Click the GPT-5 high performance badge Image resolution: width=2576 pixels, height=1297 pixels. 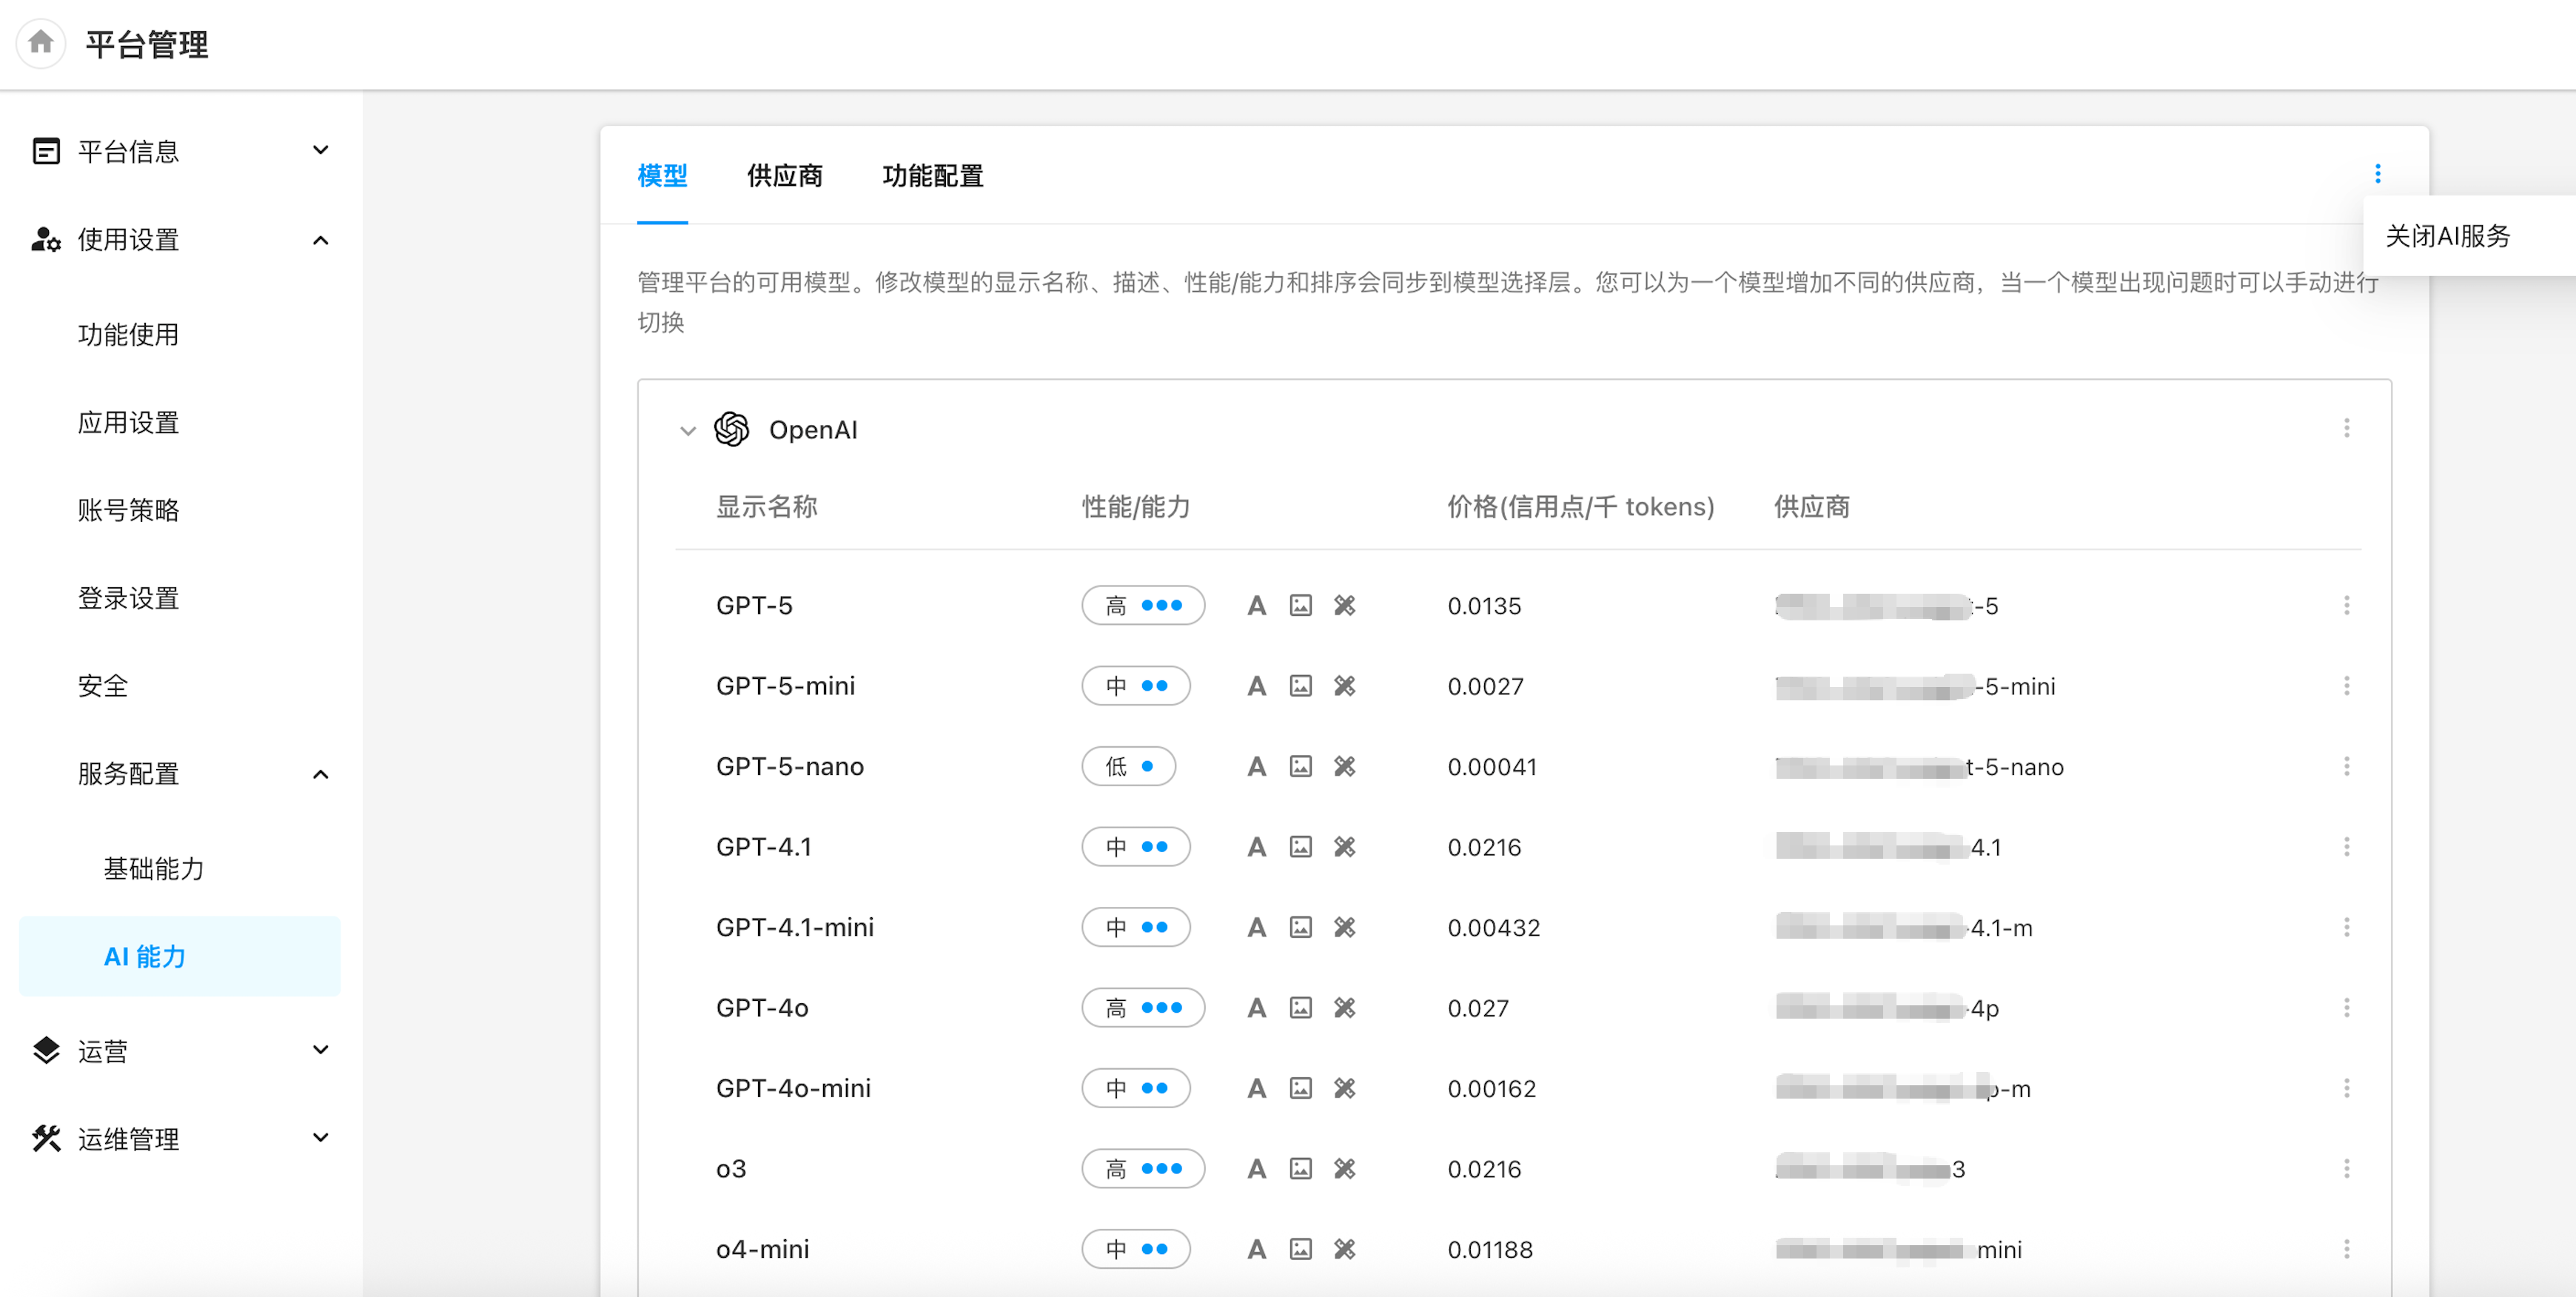(1142, 605)
